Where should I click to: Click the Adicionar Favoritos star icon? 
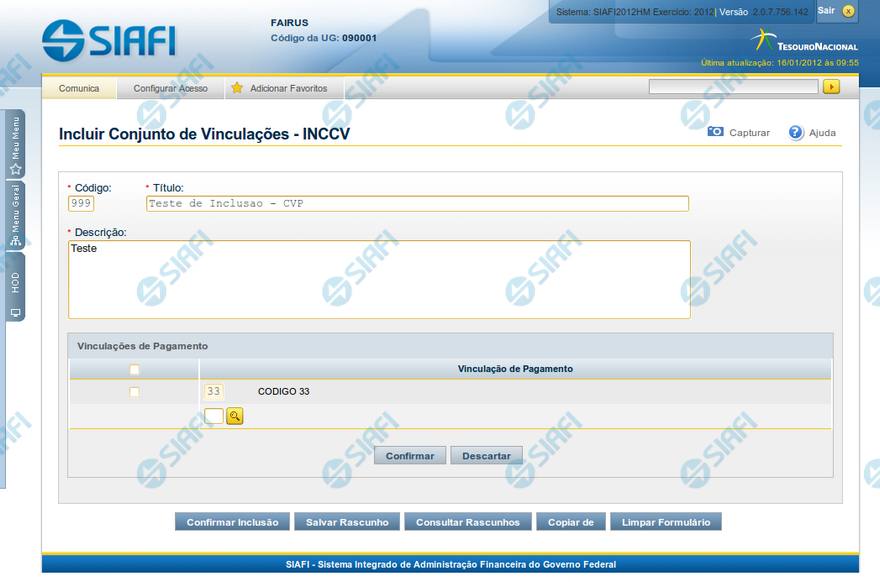(x=237, y=88)
